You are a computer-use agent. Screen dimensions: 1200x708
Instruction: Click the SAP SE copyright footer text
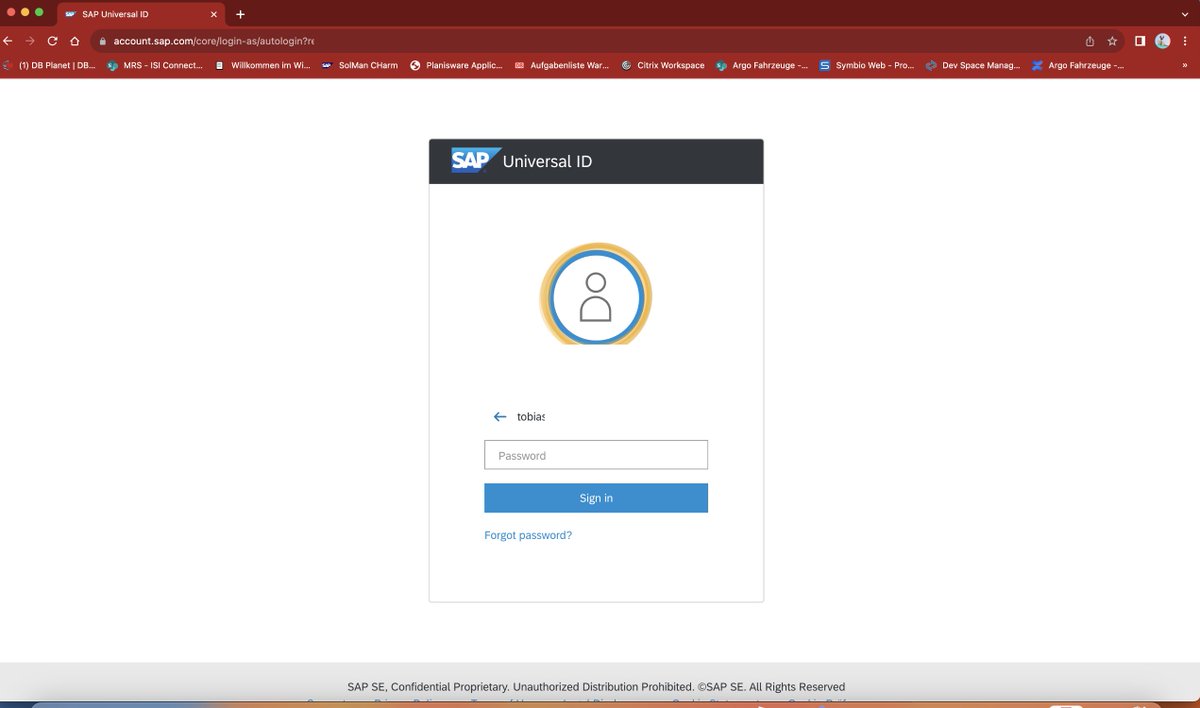596,687
